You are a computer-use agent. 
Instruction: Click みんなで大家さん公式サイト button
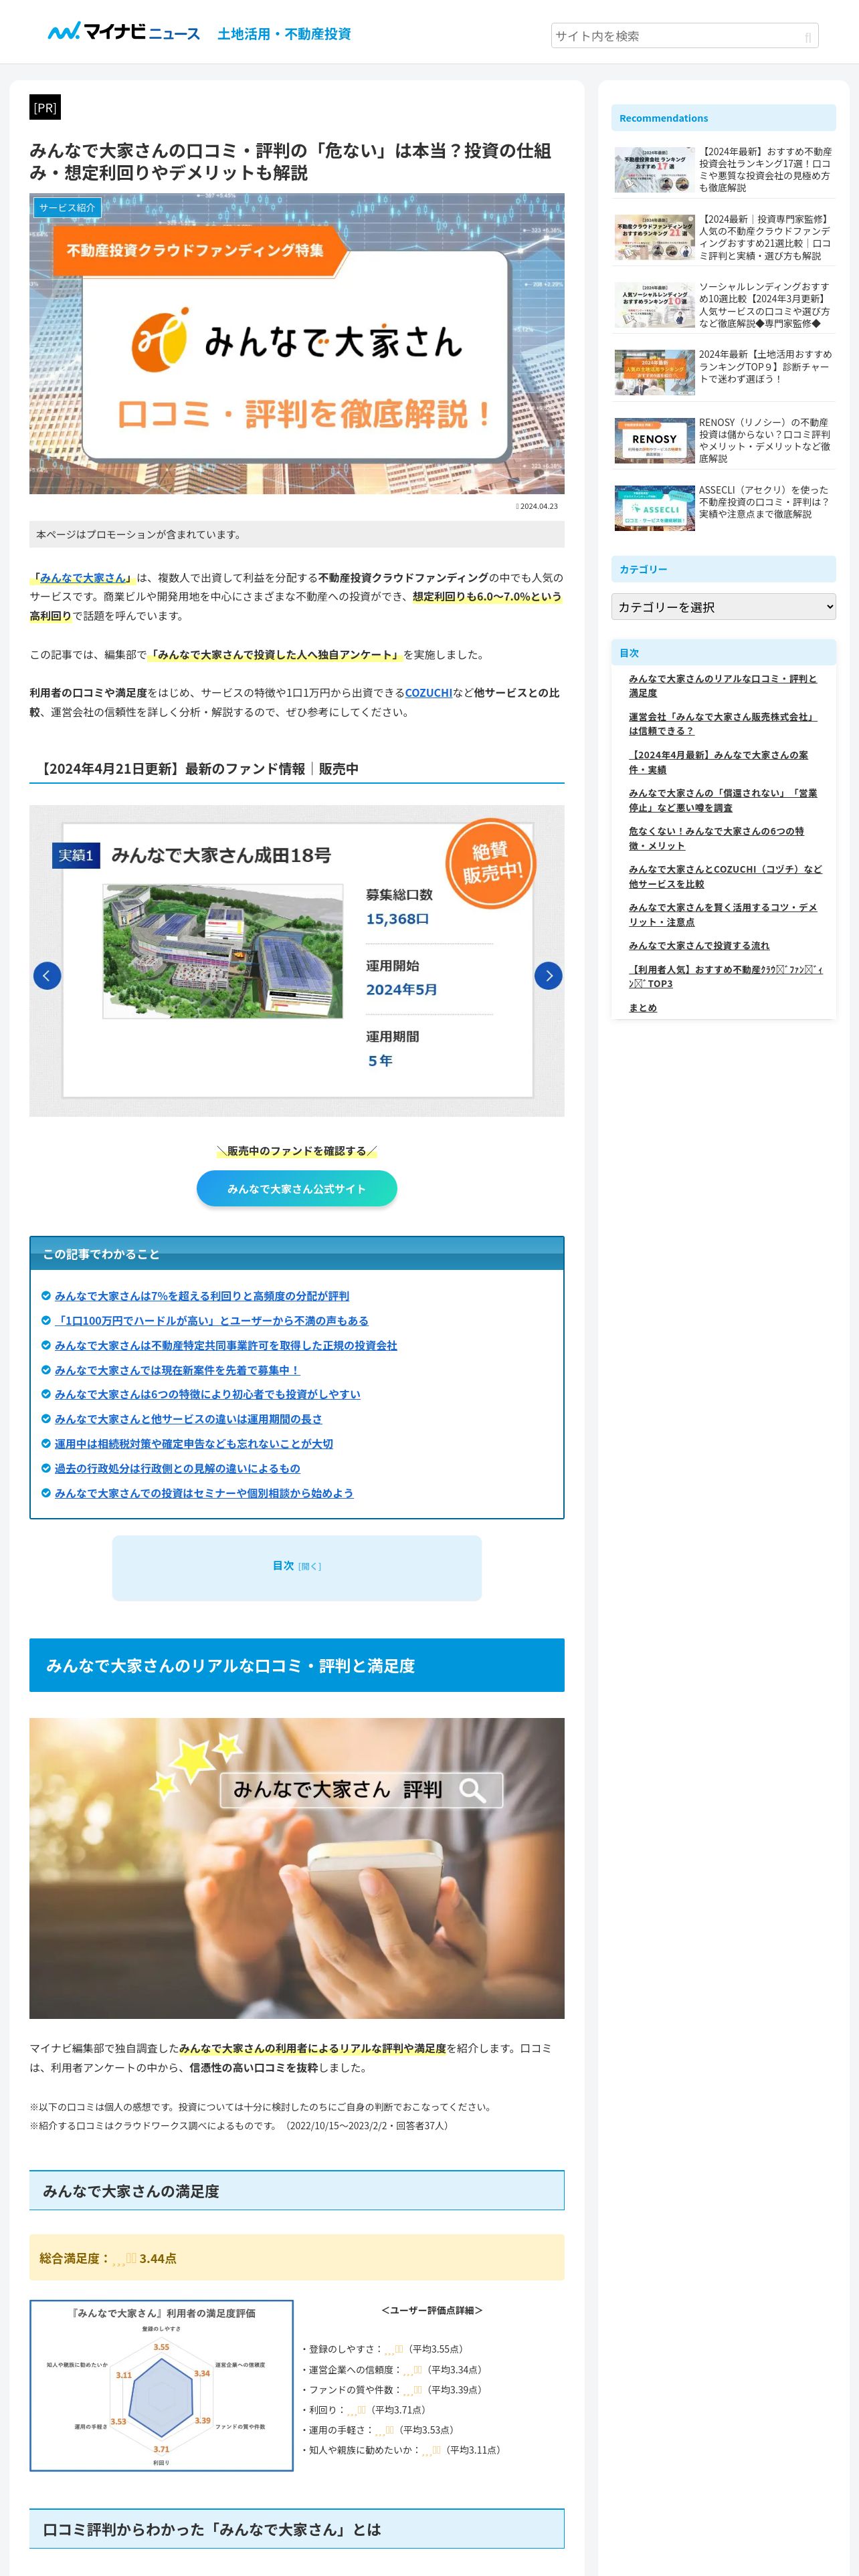tap(297, 1189)
